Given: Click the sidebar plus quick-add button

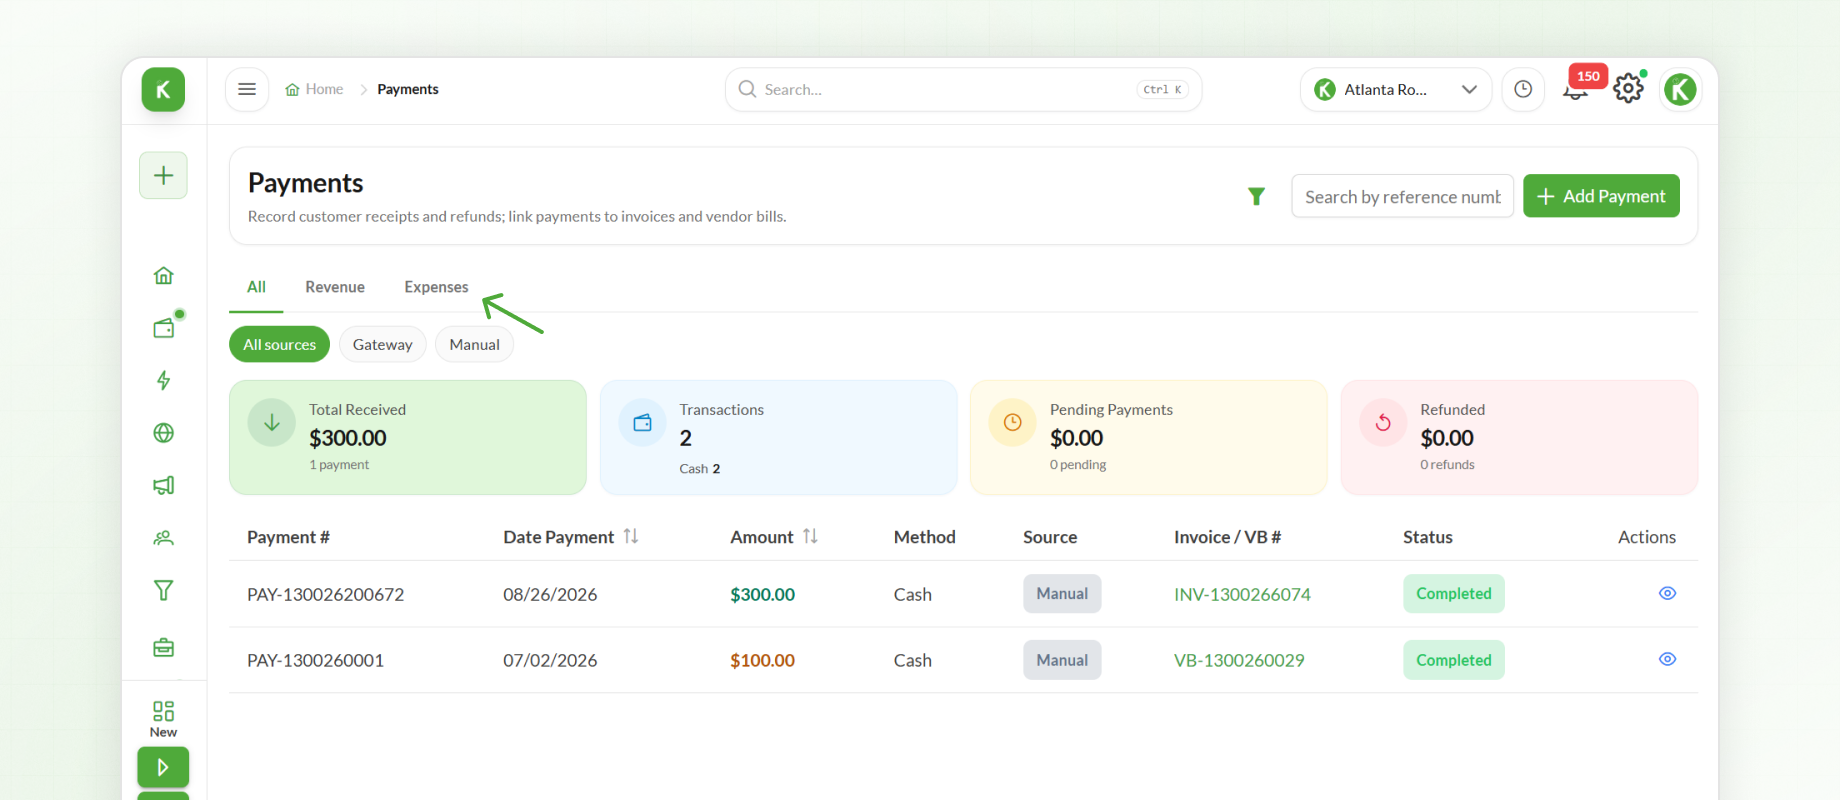Looking at the screenshot, I should coord(163,176).
